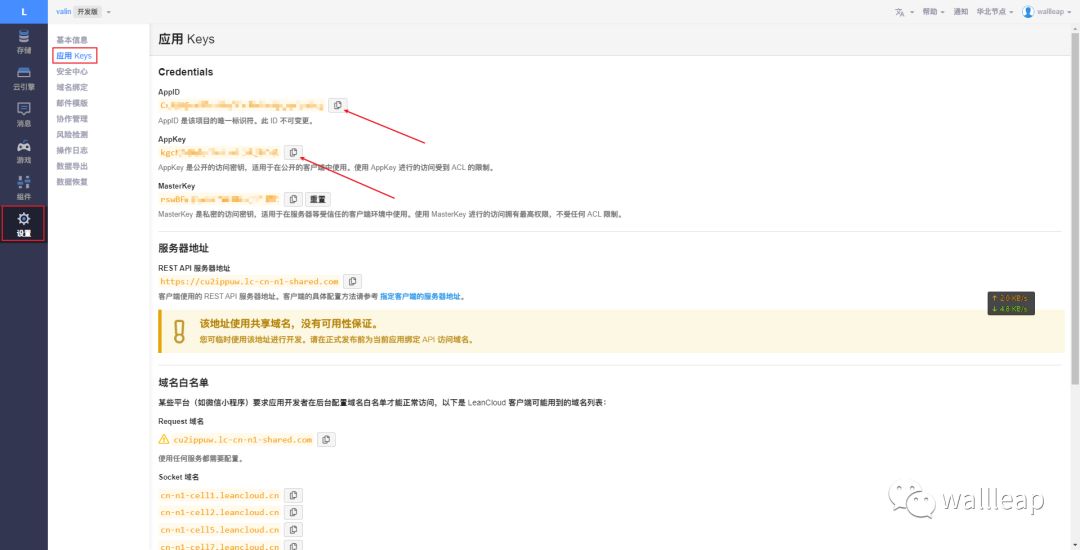Click the cn-n1-cell1.leancloud.cn domain text
Screen dimensions: 1080x550
click(x=220, y=496)
